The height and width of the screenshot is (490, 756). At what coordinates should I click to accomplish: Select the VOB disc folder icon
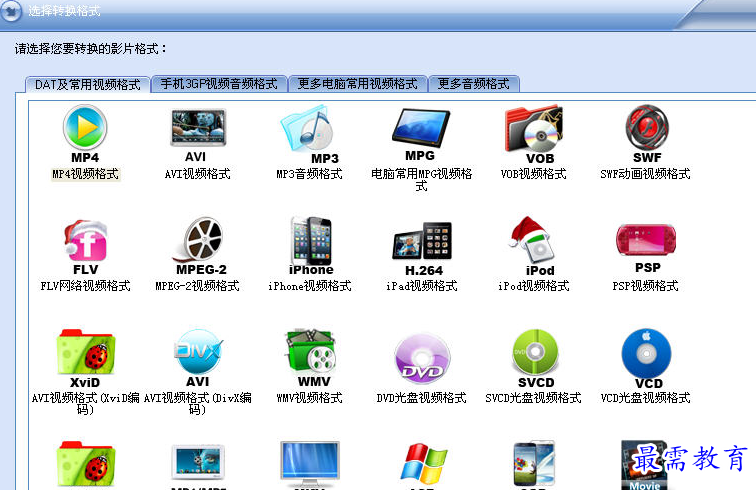(x=534, y=128)
